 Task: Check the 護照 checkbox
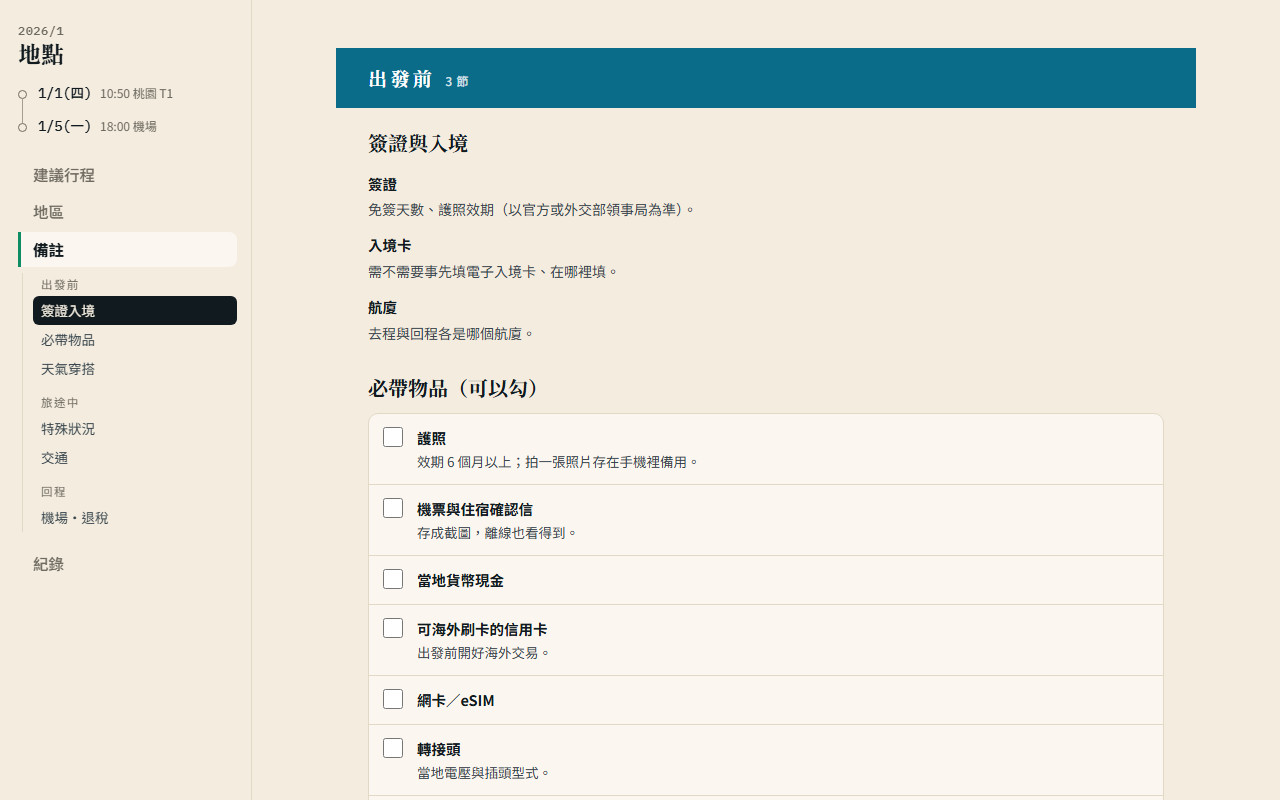(393, 437)
